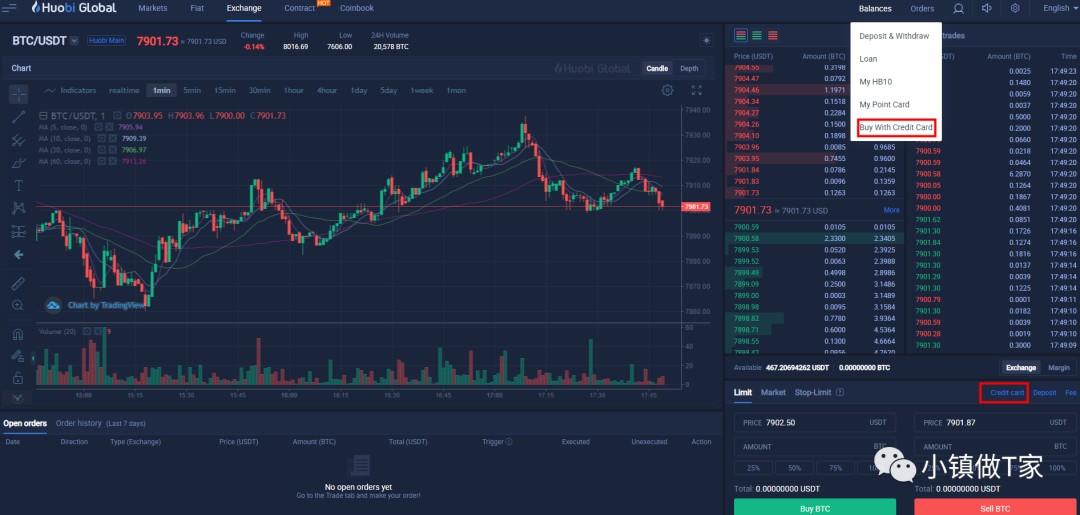Choose Buy With Credit Card menu item
Viewport: 1080px width, 515px height.
[896, 127]
